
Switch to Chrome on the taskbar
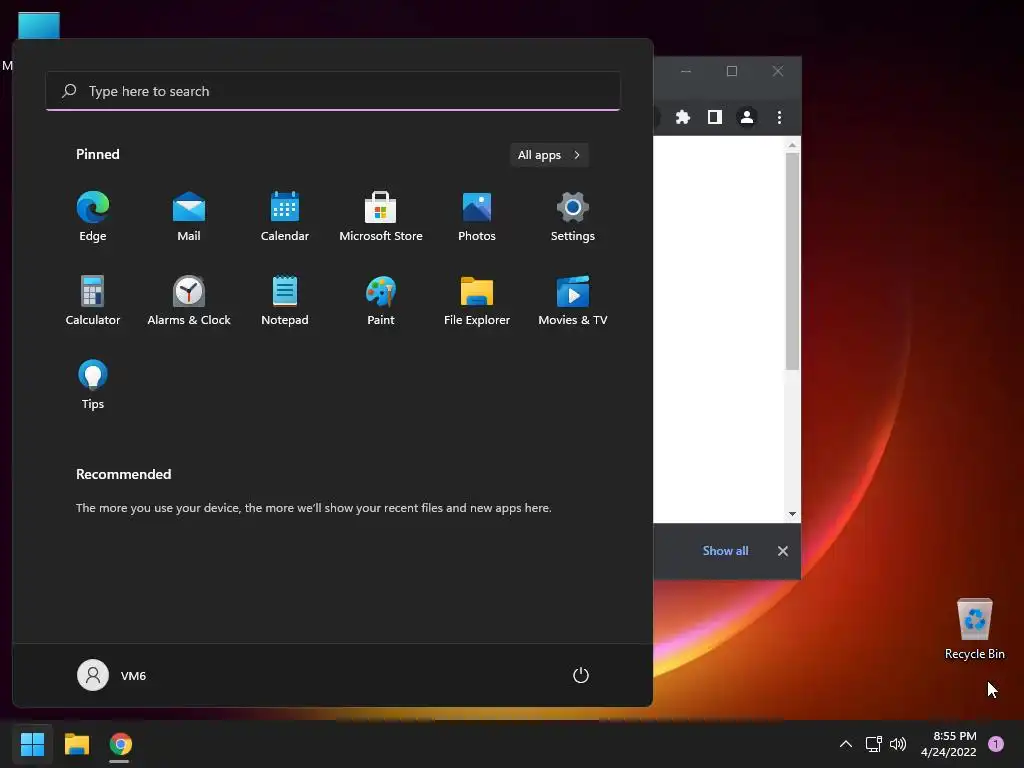tap(120, 744)
